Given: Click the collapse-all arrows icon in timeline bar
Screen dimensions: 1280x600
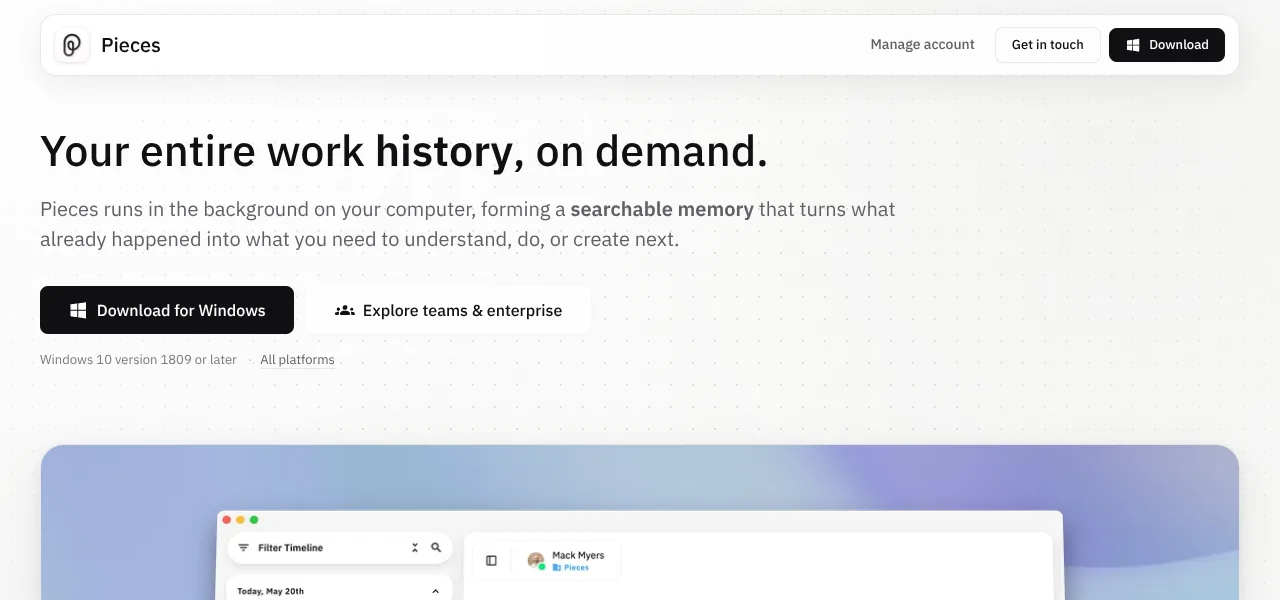Looking at the screenshot, I should click(415, 548).
